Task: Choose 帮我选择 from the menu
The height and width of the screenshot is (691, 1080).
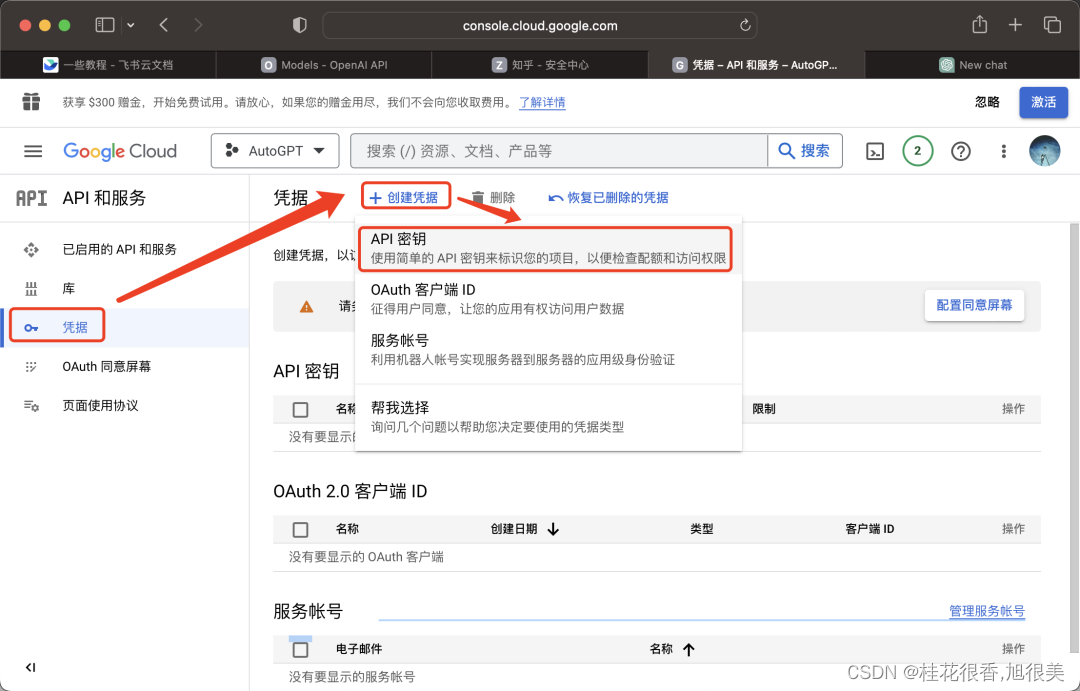Action: (x=548, y=417)
